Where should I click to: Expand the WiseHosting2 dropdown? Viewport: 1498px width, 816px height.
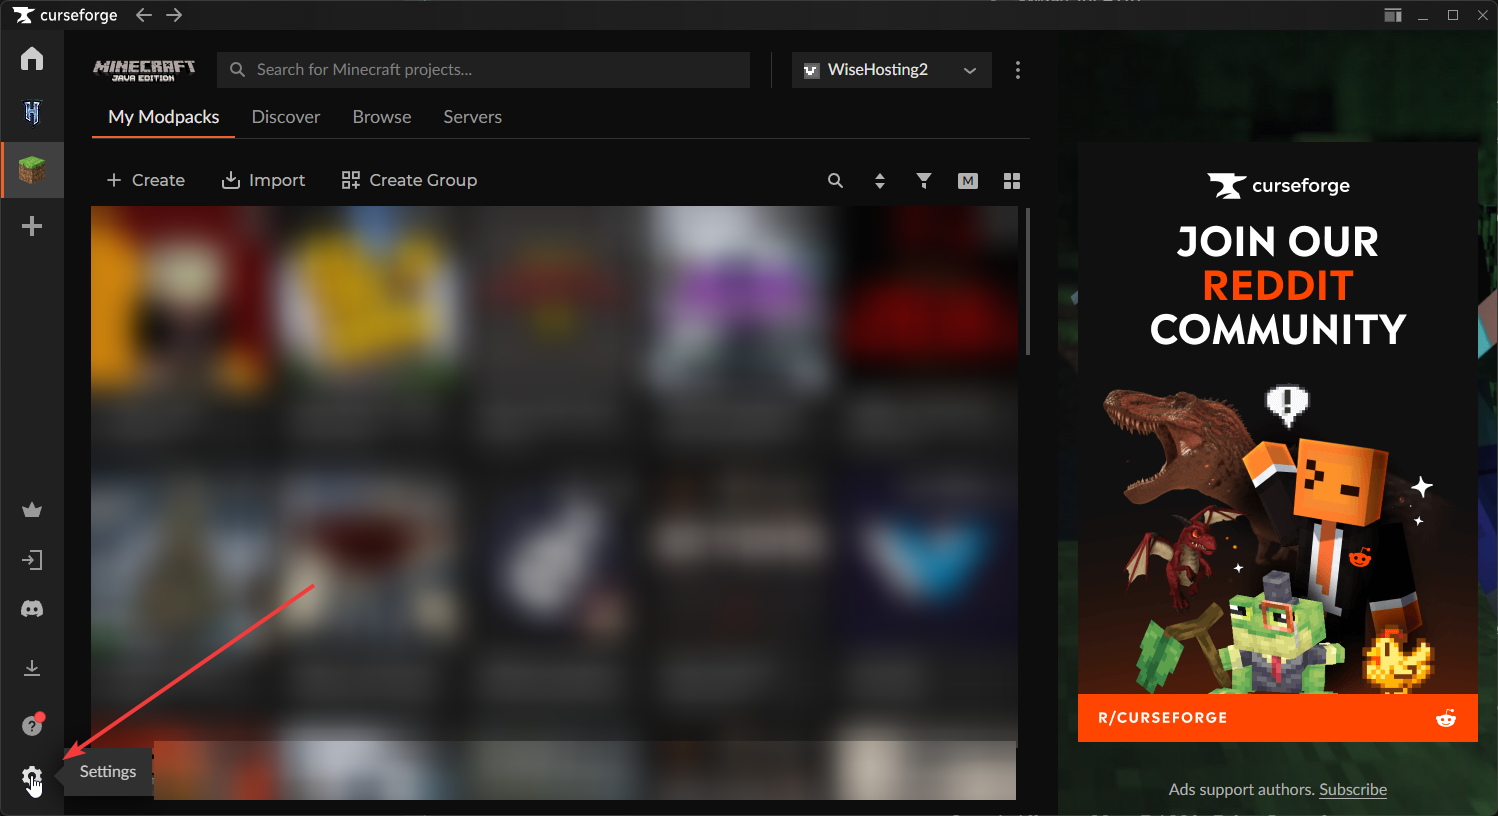coord(892,70)
